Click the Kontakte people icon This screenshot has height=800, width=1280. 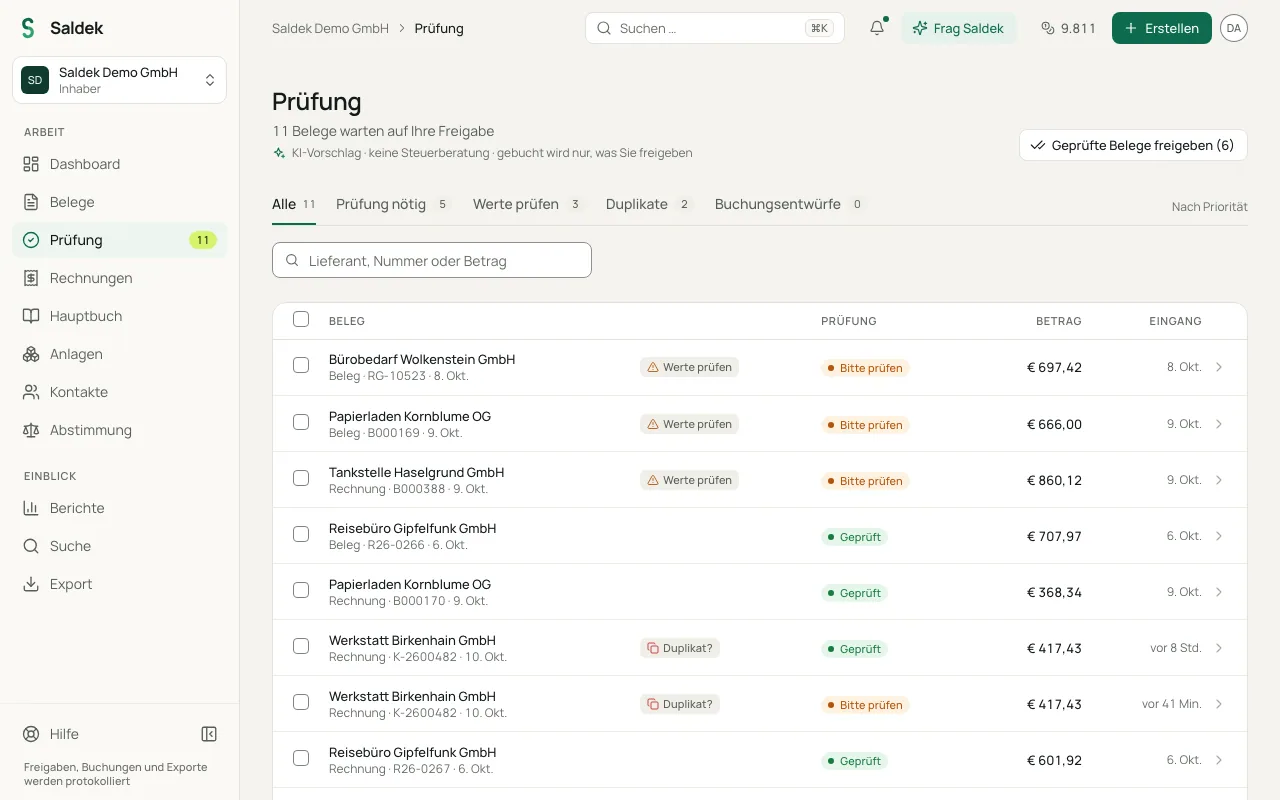[31, 392]
